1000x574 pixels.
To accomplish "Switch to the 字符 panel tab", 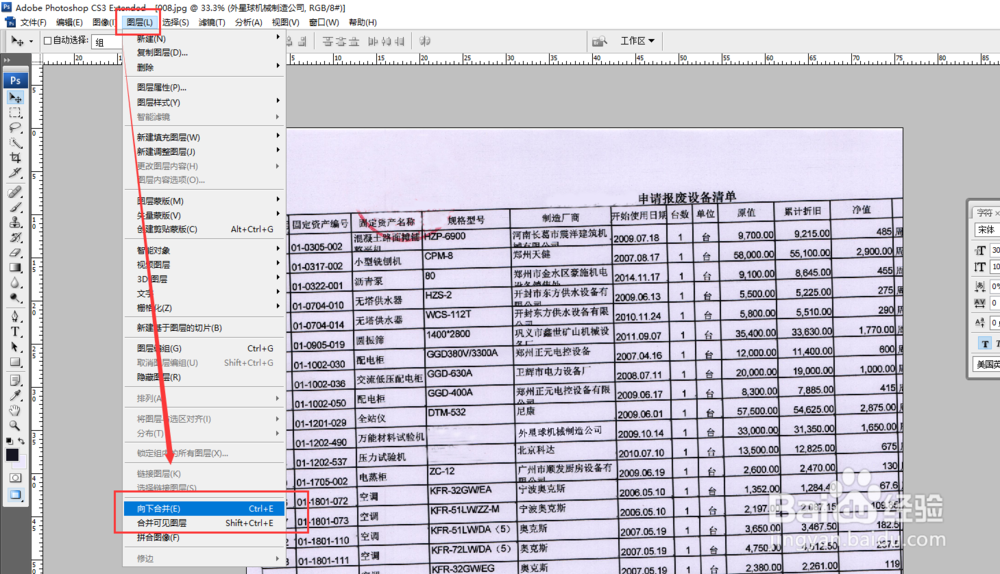I will coord(985,212).
